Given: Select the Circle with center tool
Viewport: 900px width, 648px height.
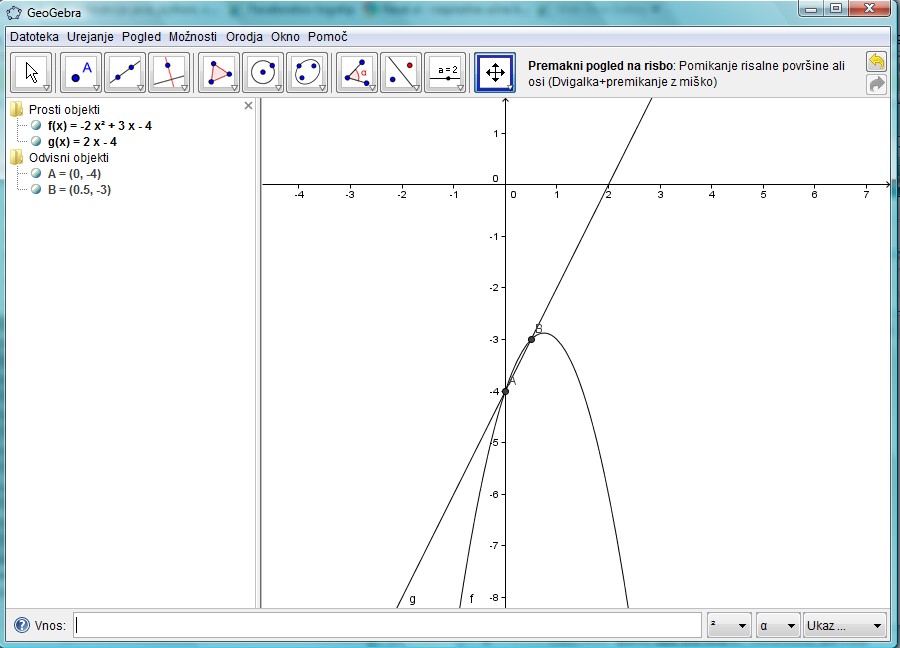Looking at the screenshot, I should [x=263, y=73].
